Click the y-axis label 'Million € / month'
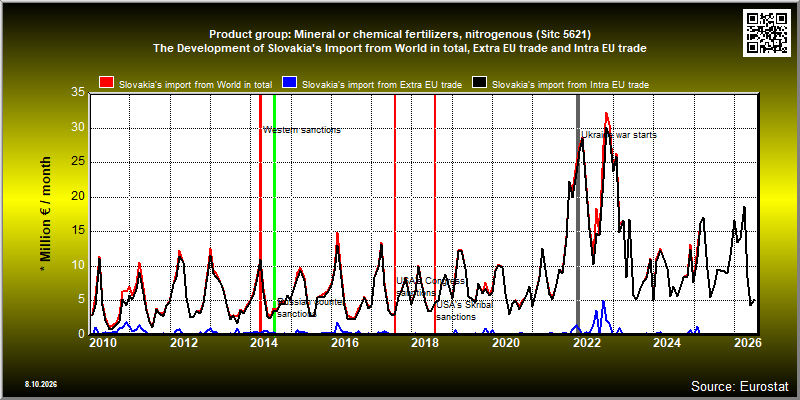Image resolution: width=800 pixels, height=400 pixels. coord(46,215)
